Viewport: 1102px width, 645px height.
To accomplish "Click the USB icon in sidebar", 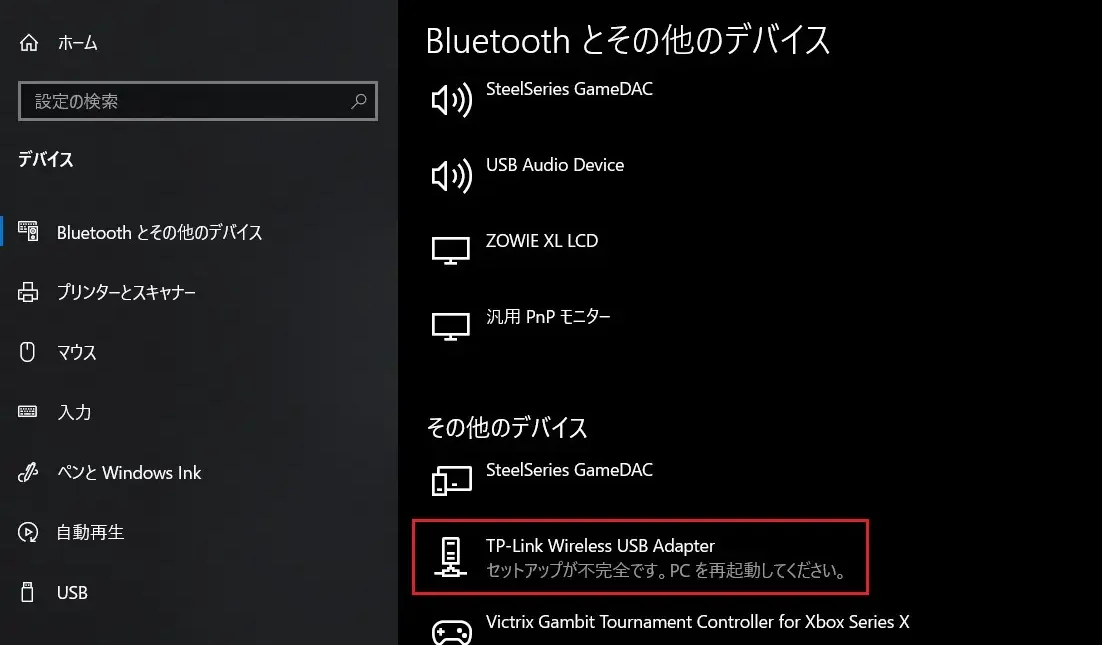I will point(27,592).
